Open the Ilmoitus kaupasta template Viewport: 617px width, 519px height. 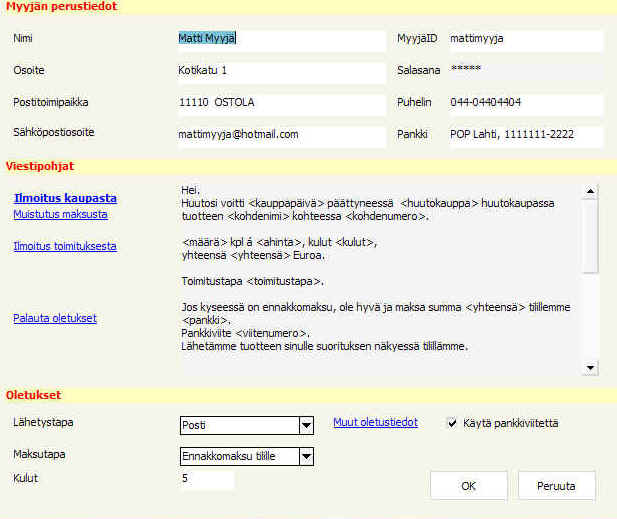tap(65, 198)
